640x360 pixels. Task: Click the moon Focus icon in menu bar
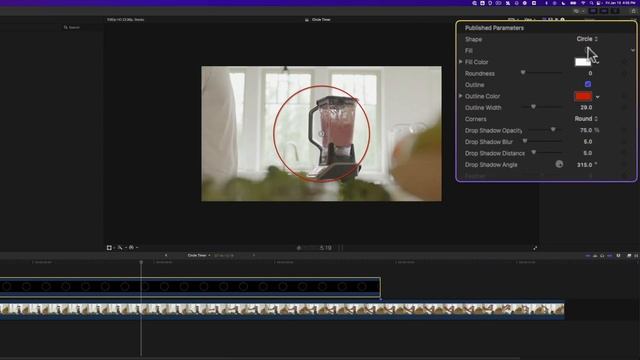(563, 3)
